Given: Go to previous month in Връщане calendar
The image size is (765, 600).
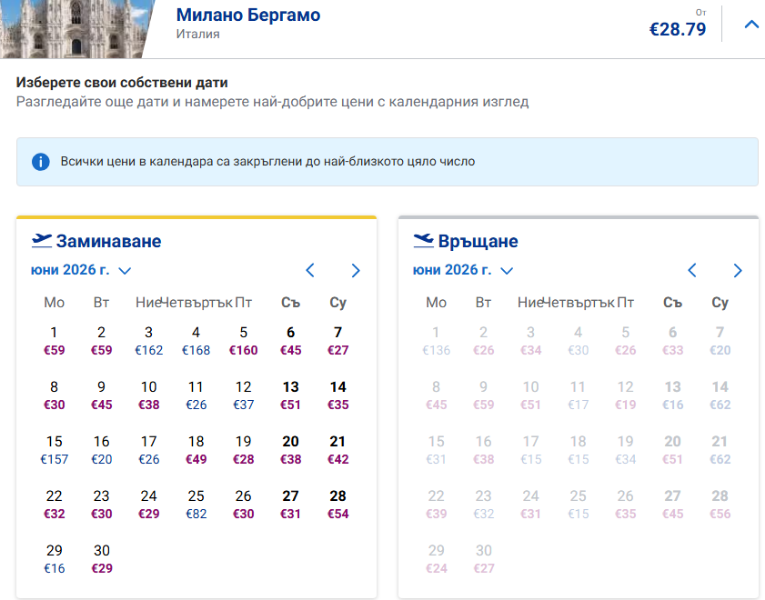Looking at the screenshot, I should click(692, 270).
